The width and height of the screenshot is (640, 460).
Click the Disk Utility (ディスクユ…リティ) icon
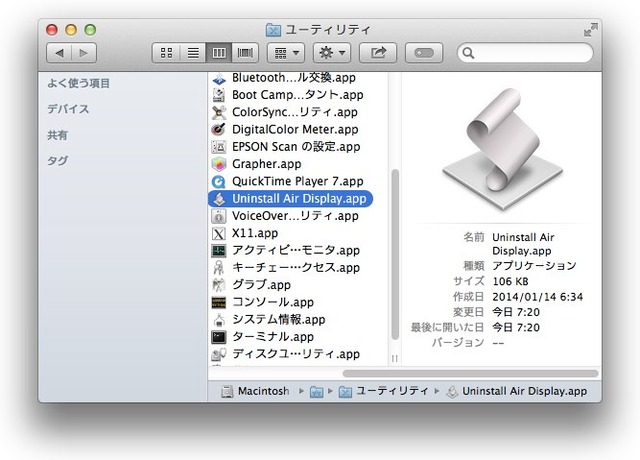coord(219,354)
